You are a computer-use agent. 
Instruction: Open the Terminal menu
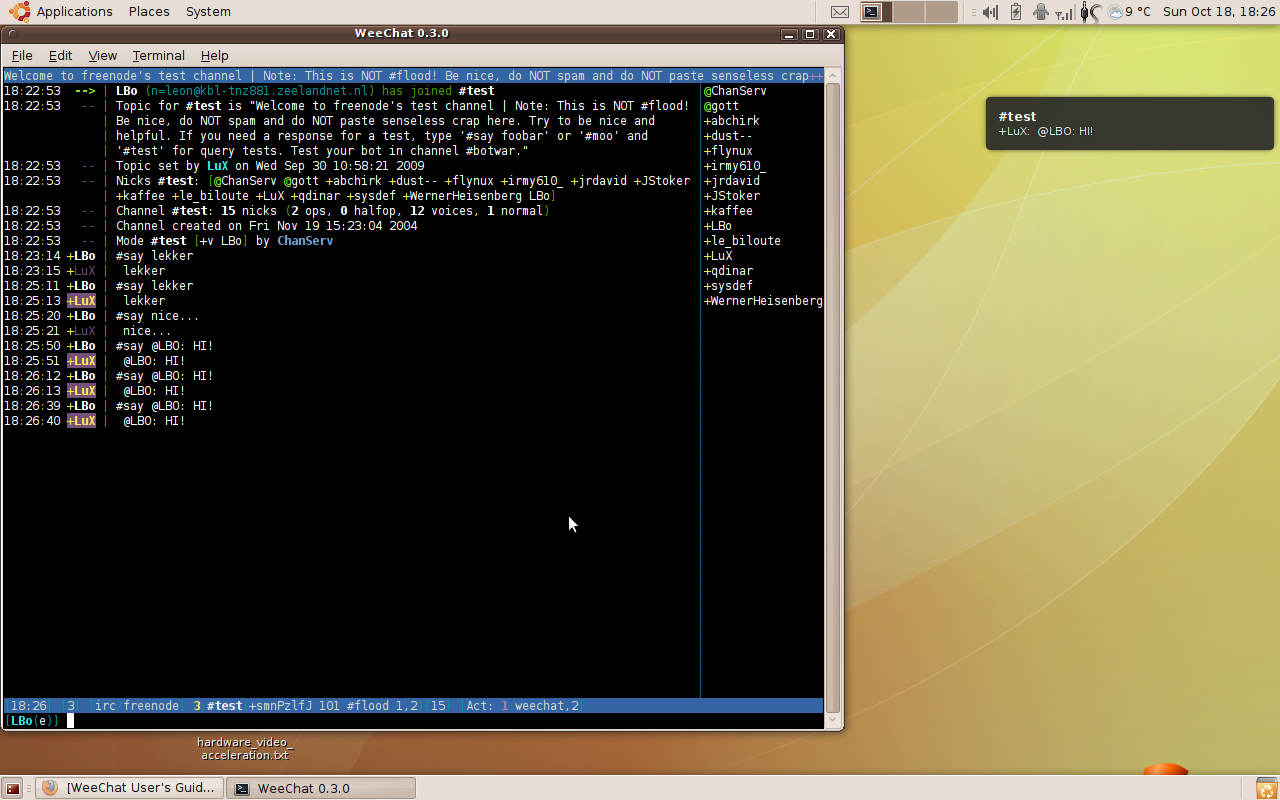(159, 56)
